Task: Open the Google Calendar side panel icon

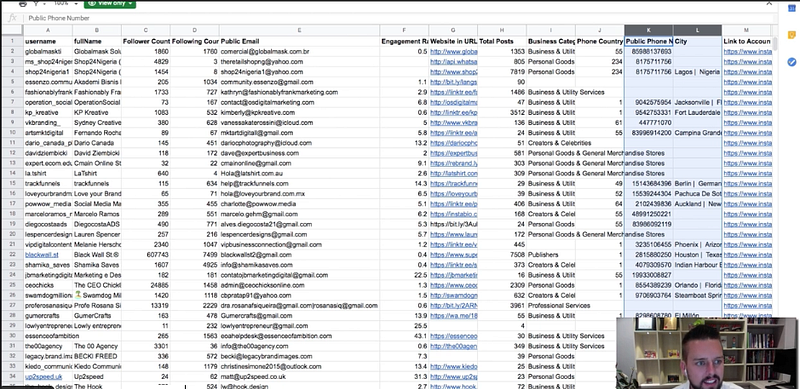Action: point(792,9)
